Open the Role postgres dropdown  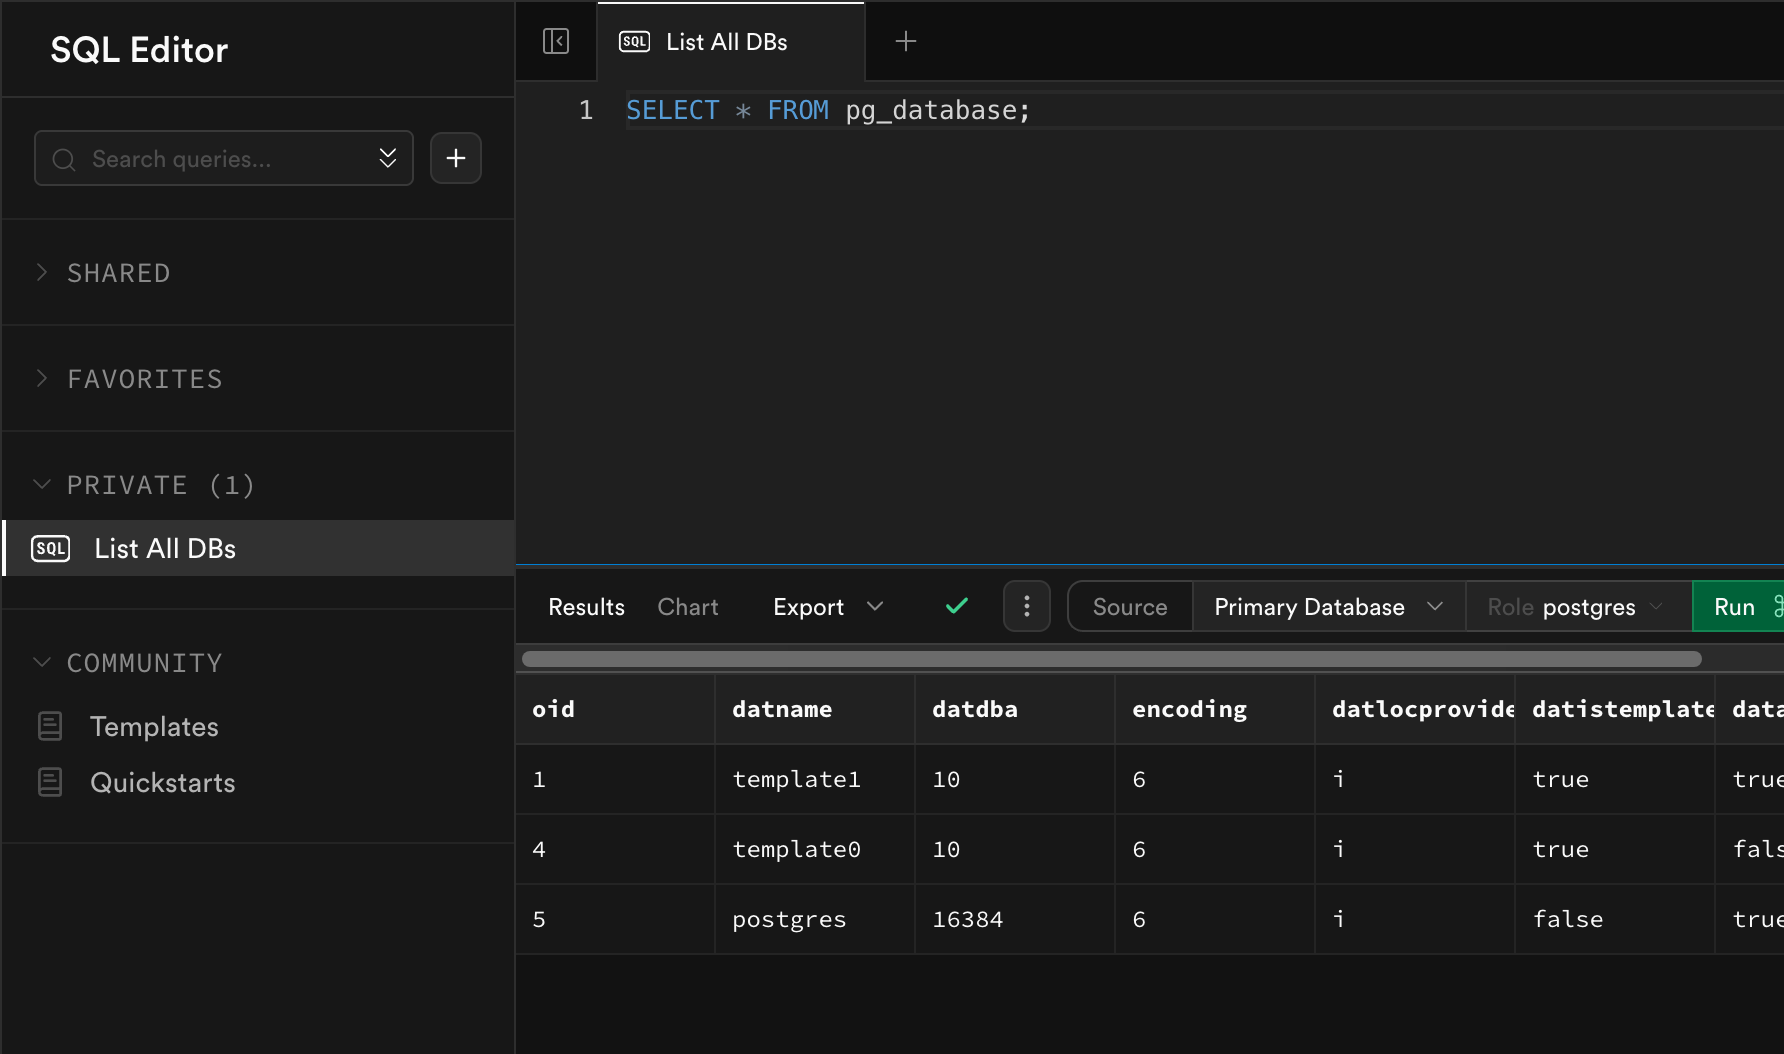click(x=1576, y=606)
